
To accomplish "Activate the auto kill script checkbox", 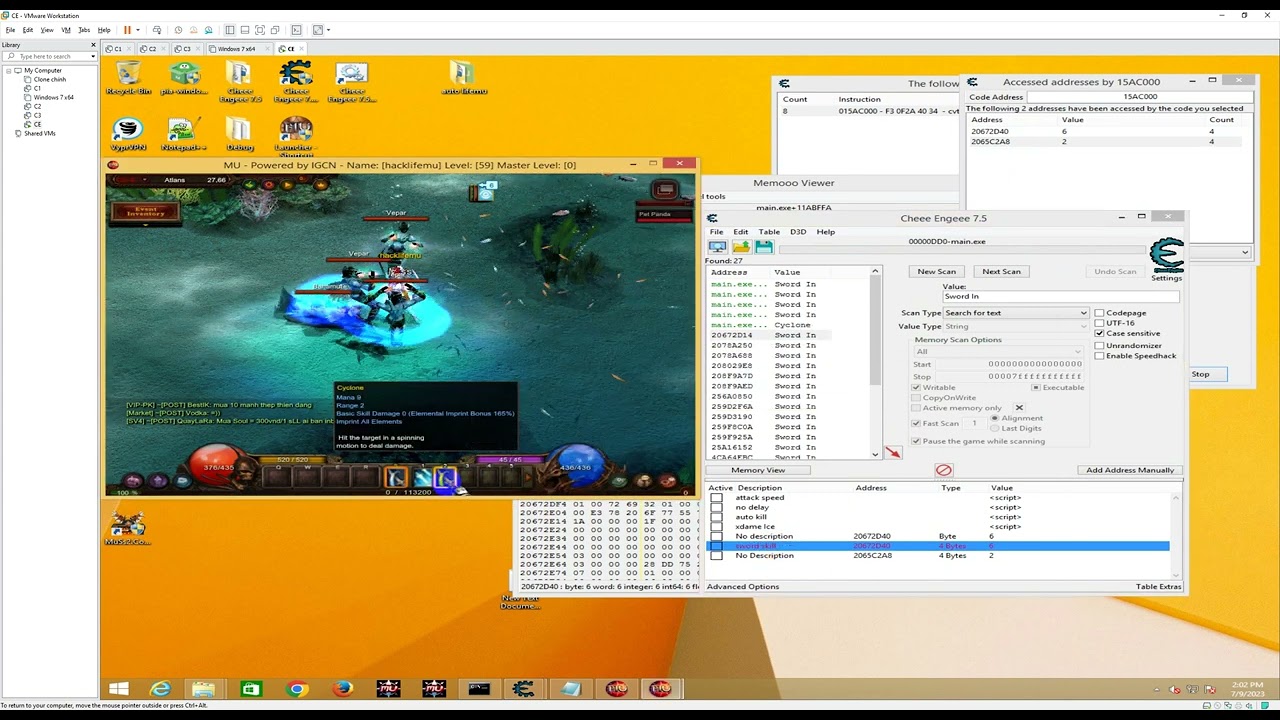I will pos(716,517).
